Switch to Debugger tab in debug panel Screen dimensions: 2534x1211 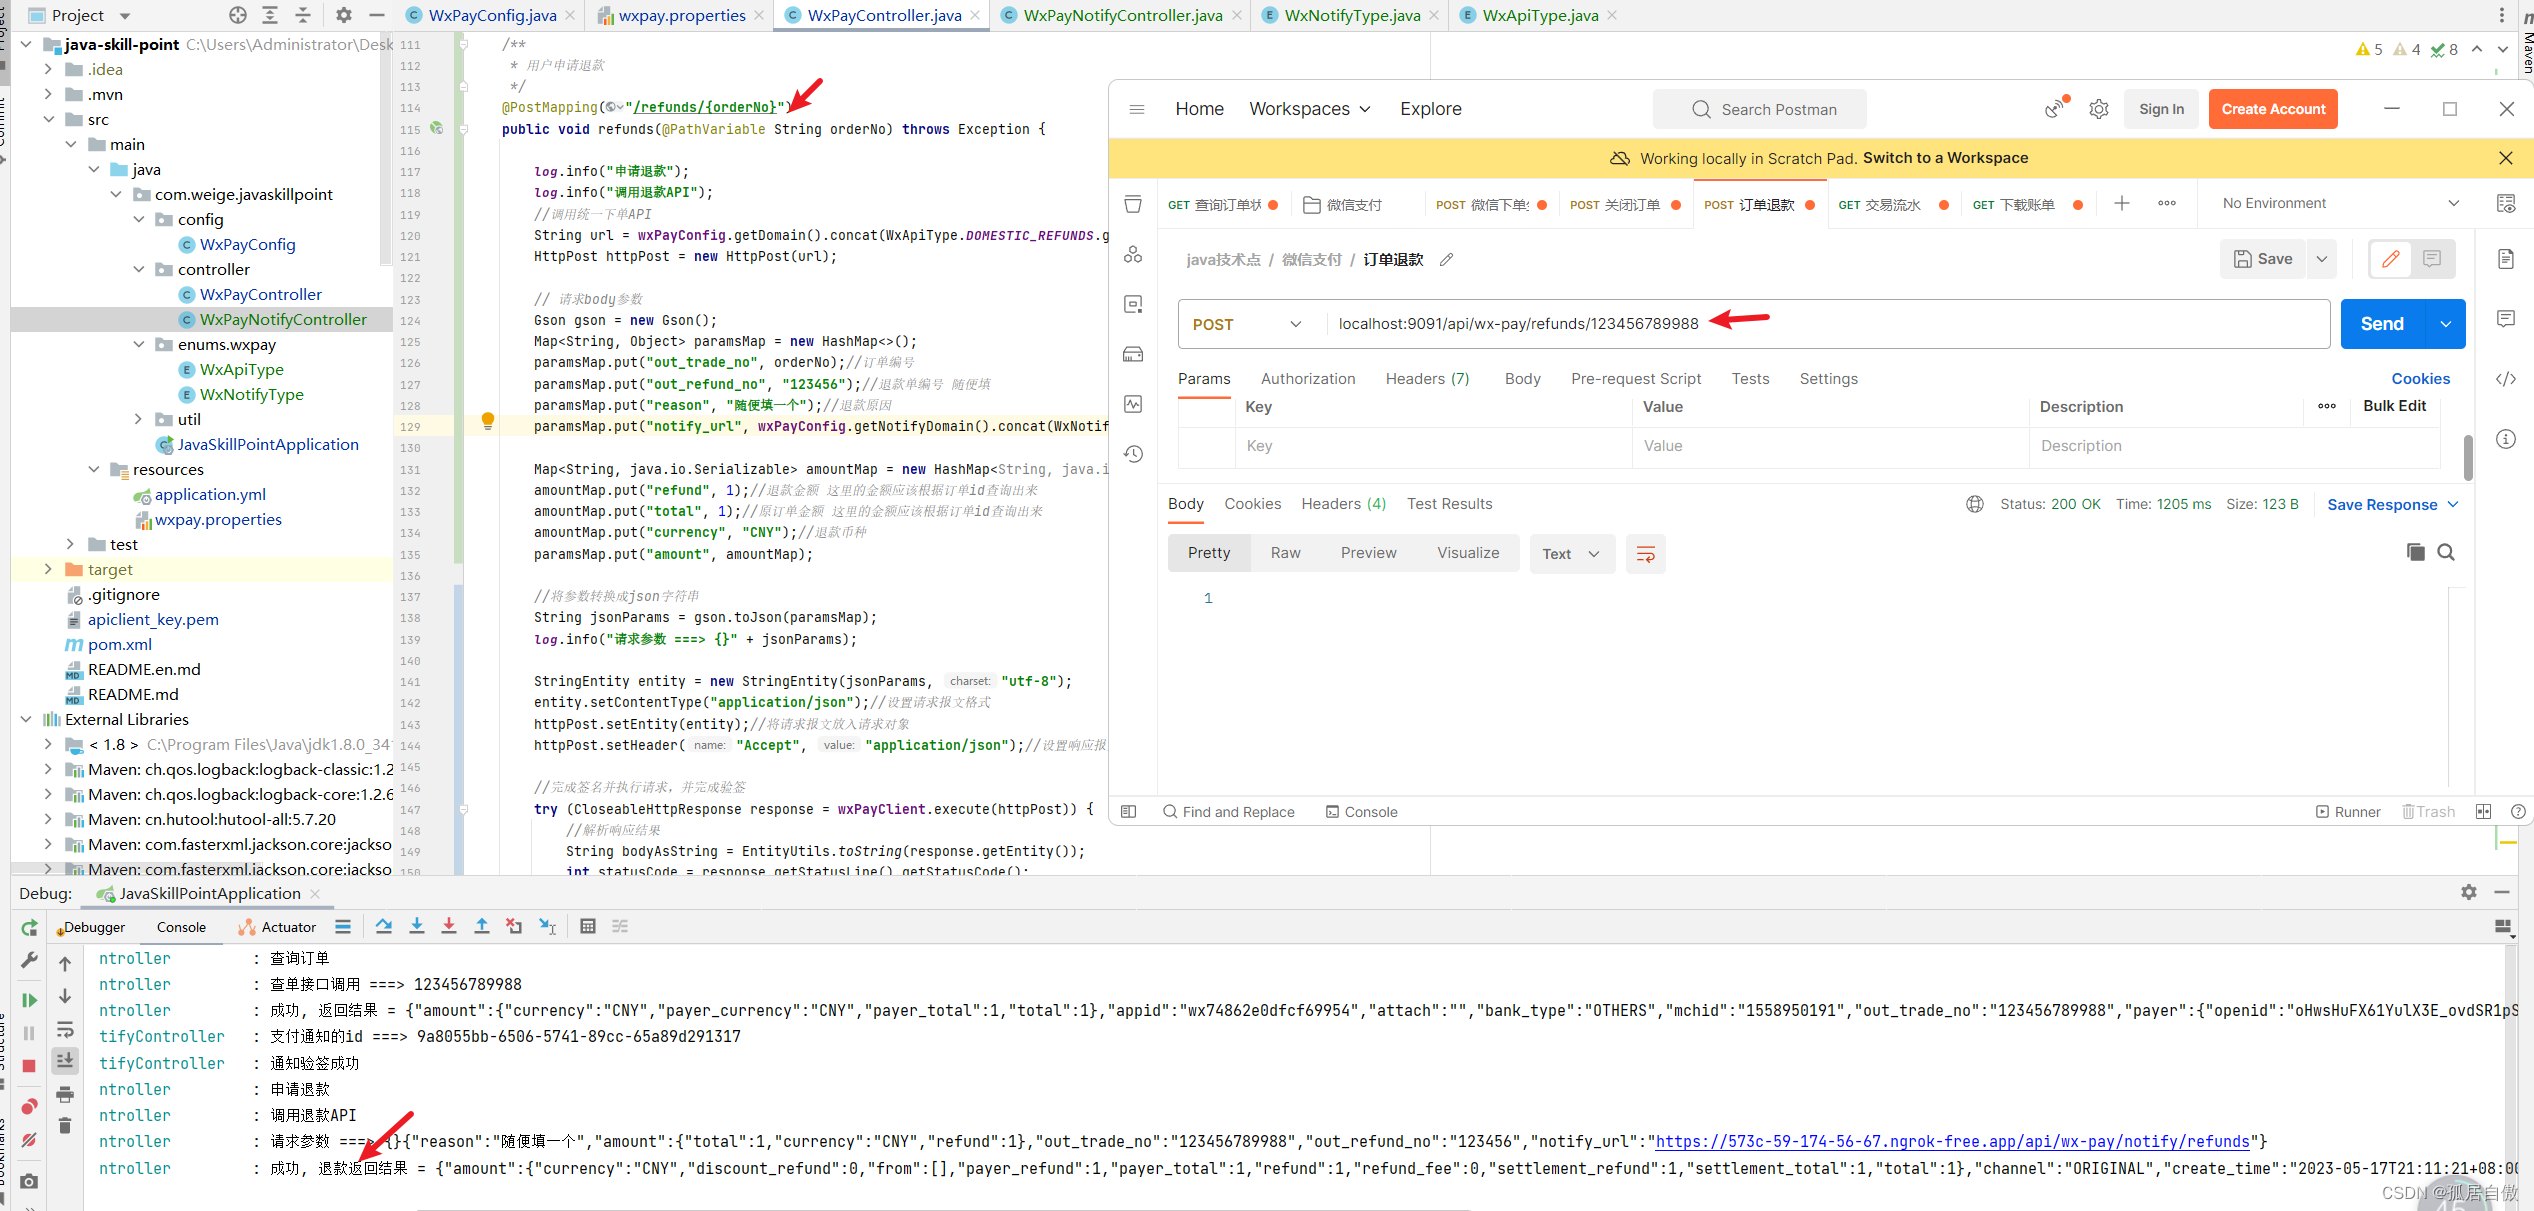coord(92,927)
